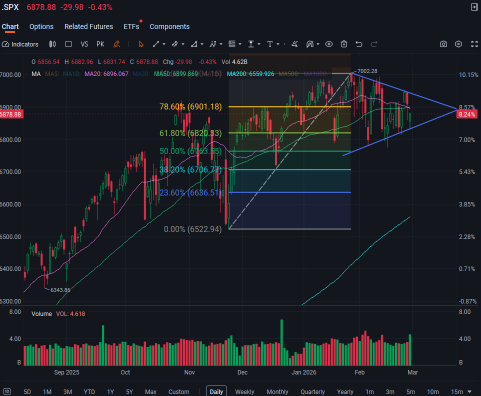This screenshot has height=396, width=481.
Task: Expand the Fibonacci tool dropdown arrow
Action: [x=240, y=44]
